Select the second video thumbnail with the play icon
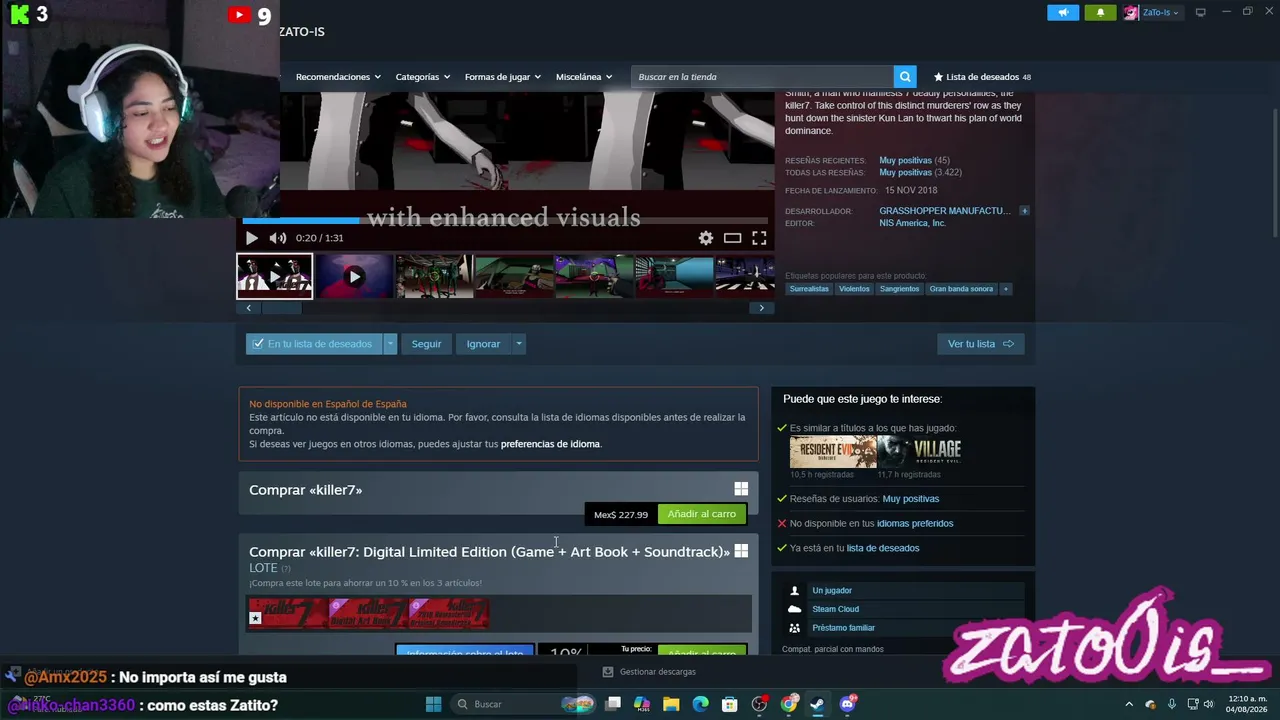 354,277
